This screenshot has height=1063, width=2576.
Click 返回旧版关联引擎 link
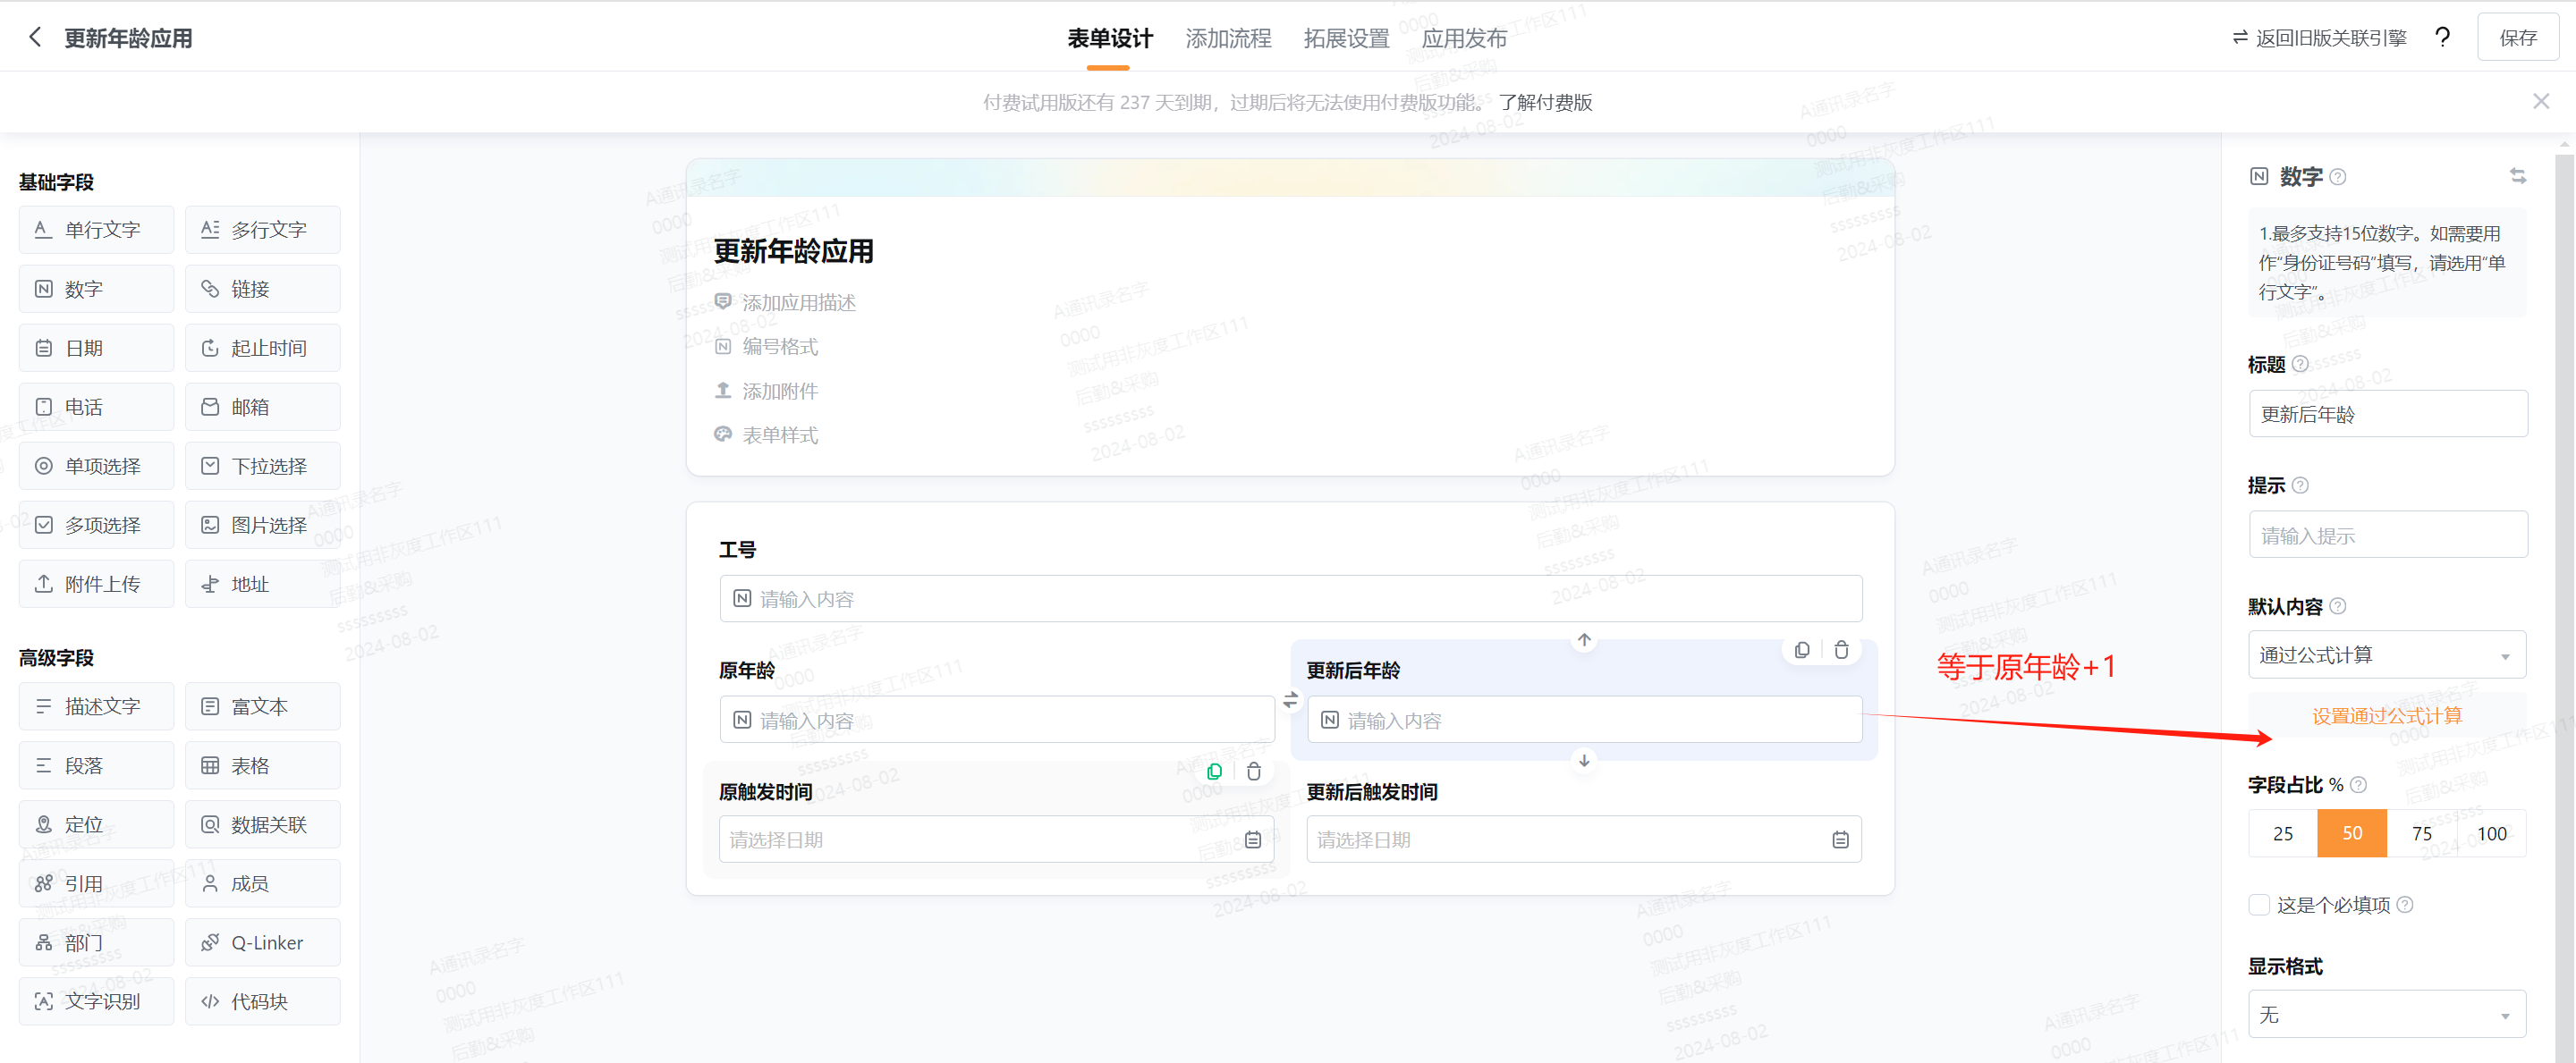(2319, 38)
